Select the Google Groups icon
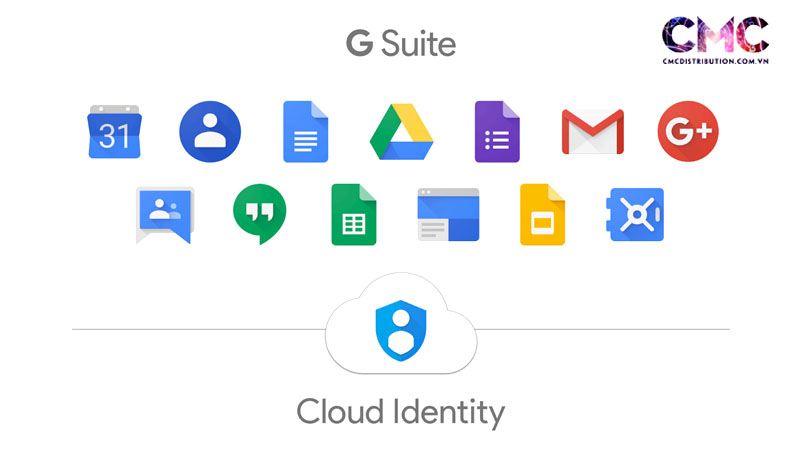 (x=165, y=215)
